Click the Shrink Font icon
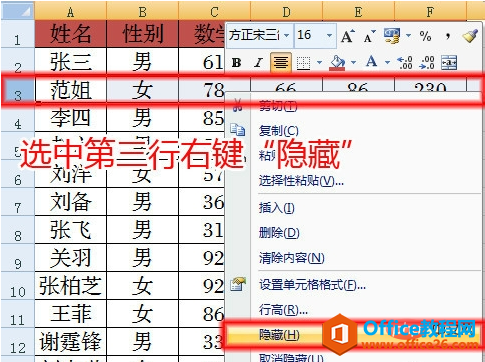Screen dimensions: 485x362 (x=370, y=36)
